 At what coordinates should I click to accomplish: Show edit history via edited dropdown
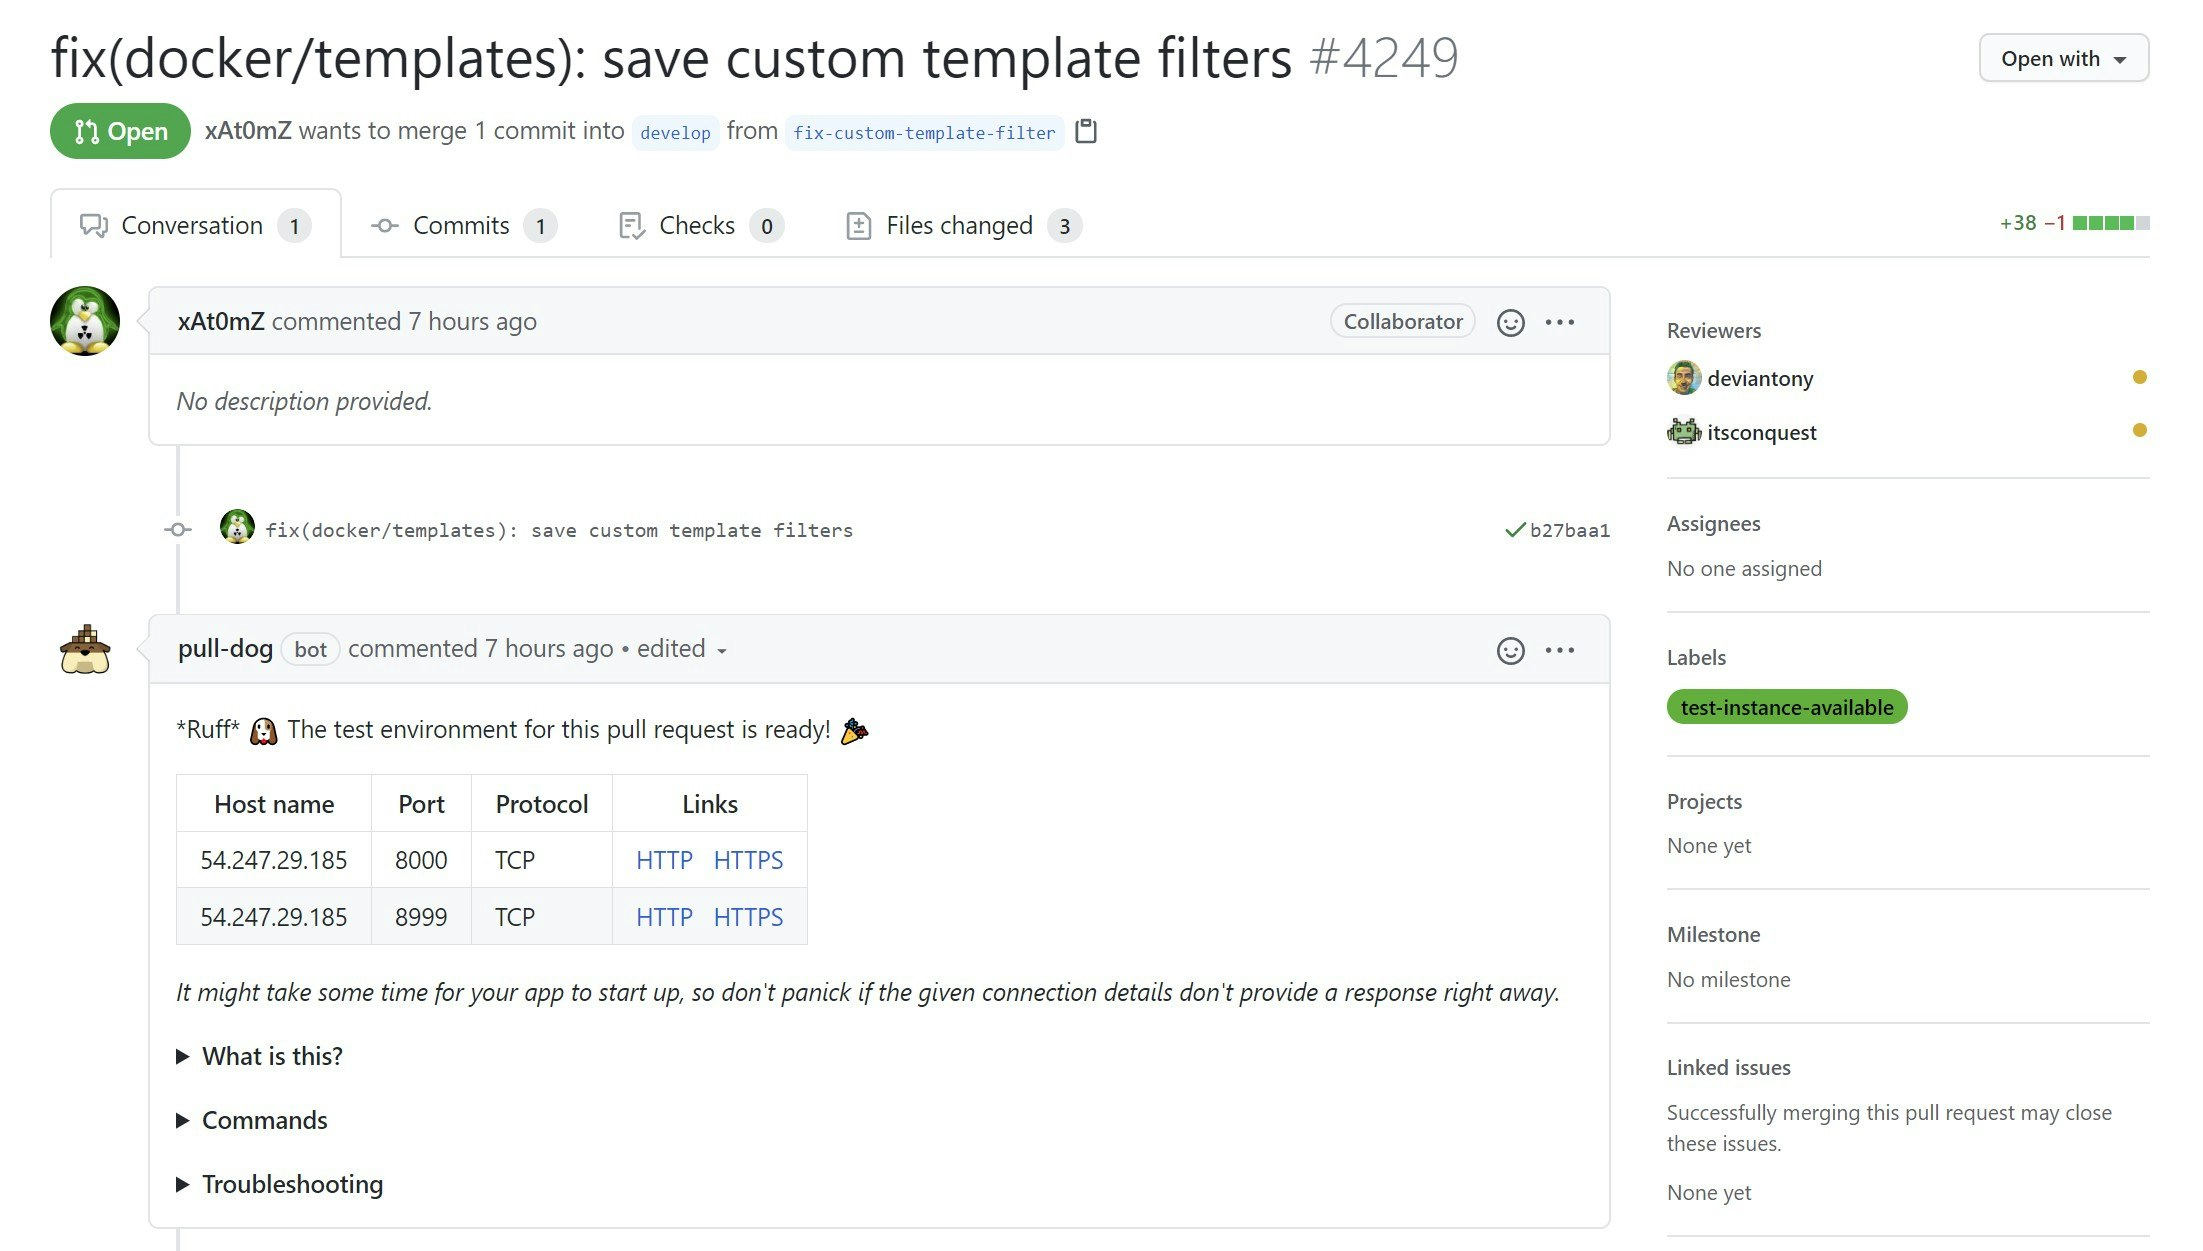pos(681,649)
